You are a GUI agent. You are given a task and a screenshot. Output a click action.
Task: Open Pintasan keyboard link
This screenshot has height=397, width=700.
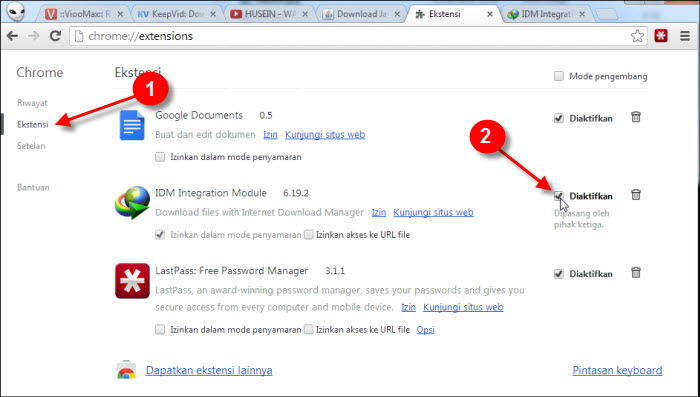pos(617,370)
